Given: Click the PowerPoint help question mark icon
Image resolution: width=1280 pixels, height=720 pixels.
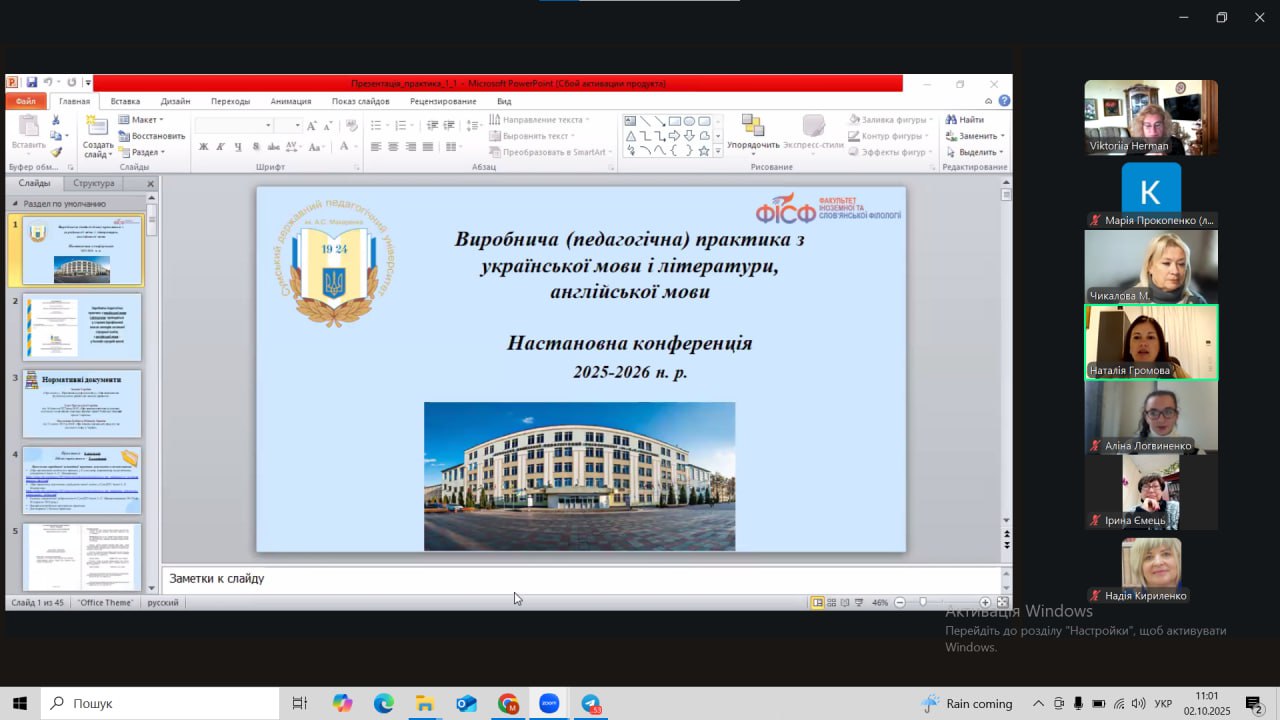Looking at the screenshot, I should (1004, 101).
